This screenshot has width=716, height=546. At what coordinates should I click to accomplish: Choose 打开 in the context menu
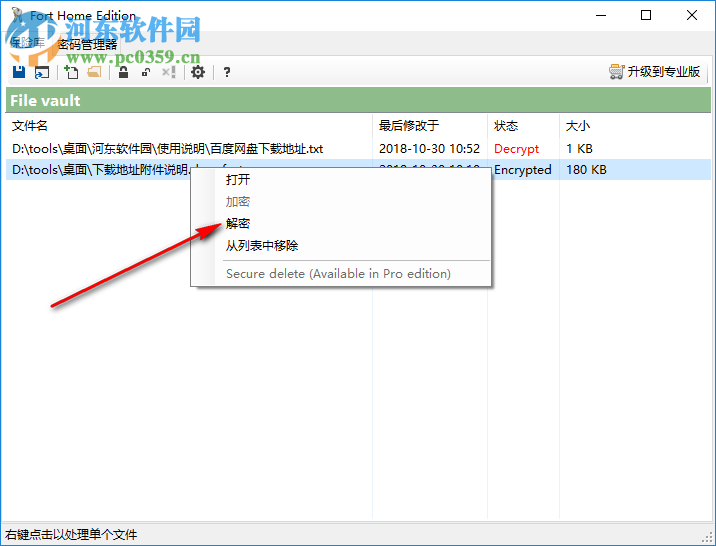[x=237, y=179]
